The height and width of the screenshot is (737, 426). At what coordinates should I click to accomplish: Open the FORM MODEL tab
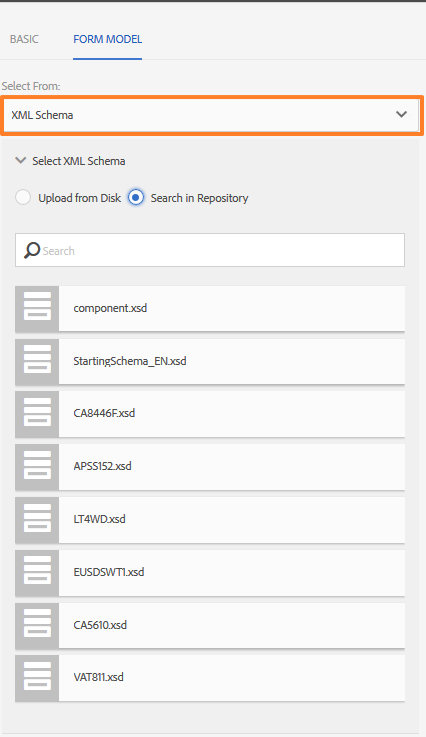tap(107, 39)
